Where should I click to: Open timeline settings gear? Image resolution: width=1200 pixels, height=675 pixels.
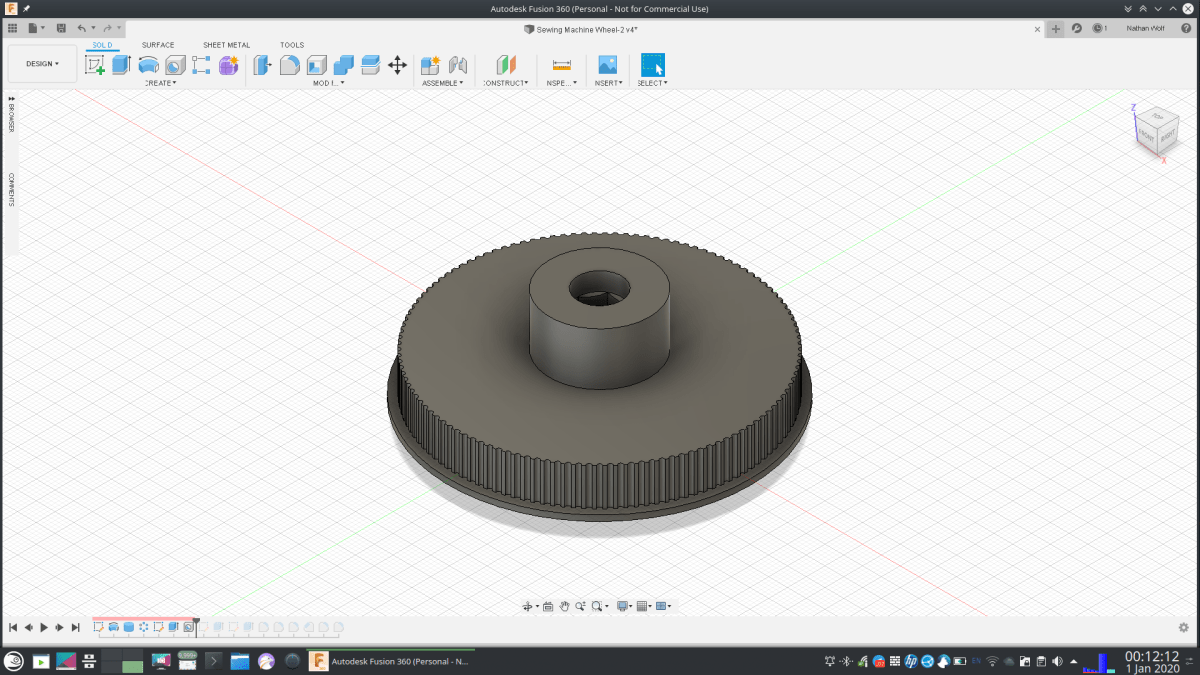(x=1184, y=627)
